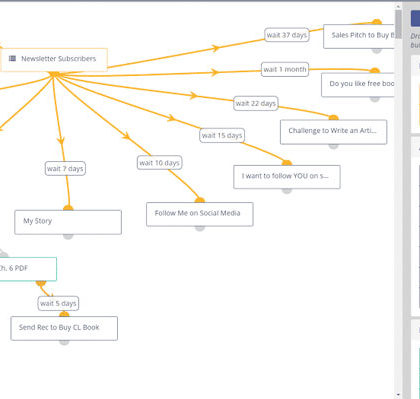Image resolution: width=420 pixels, height=399 pixels.
Task: Select the Sales Pitch to Buy node
Action: tap(359, 36)
